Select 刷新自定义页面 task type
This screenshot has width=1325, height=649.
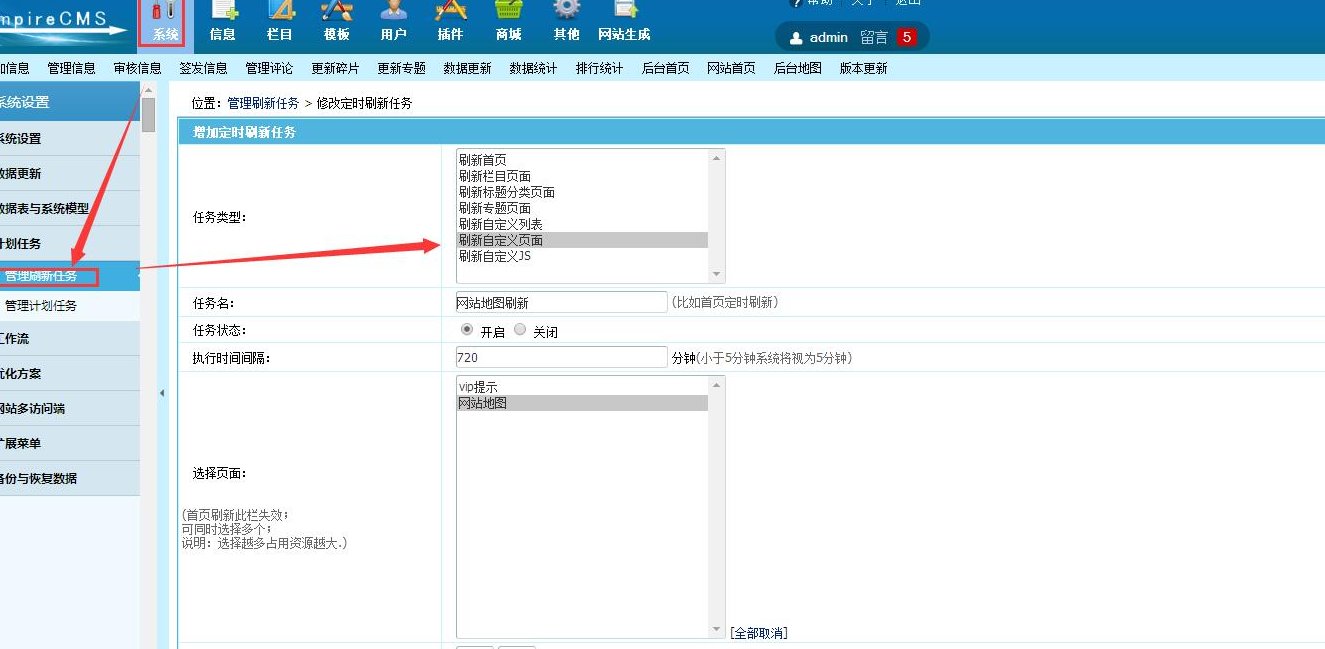582,240
